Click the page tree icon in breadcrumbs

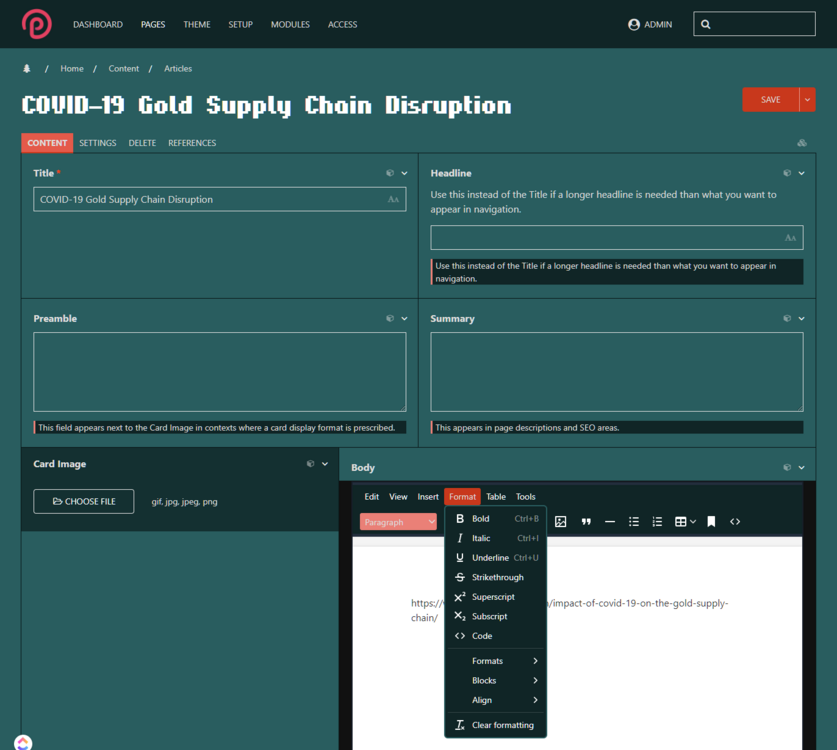27,69
